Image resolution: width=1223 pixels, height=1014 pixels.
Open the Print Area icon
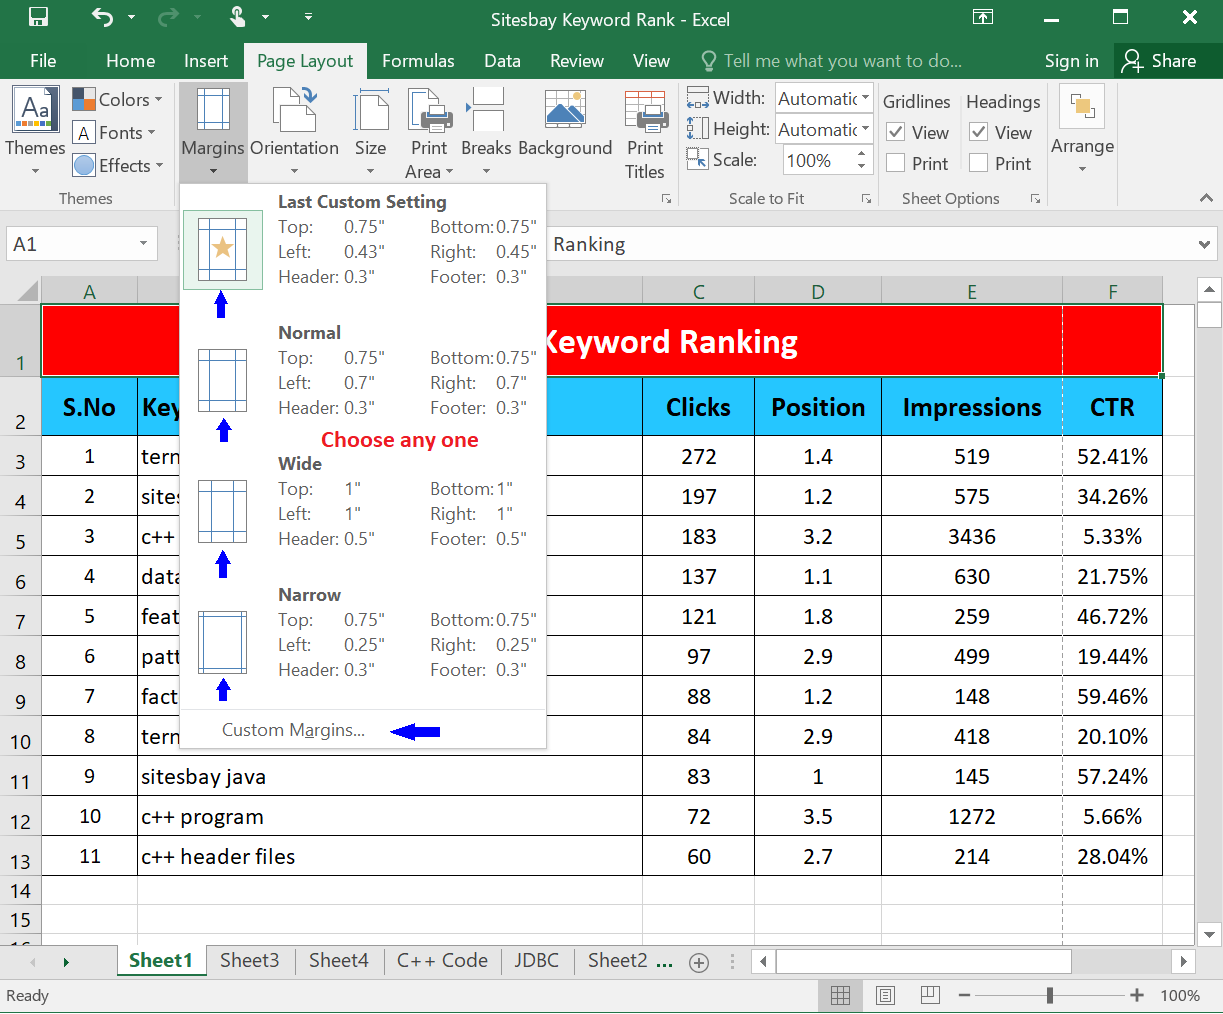click(430, 109)
